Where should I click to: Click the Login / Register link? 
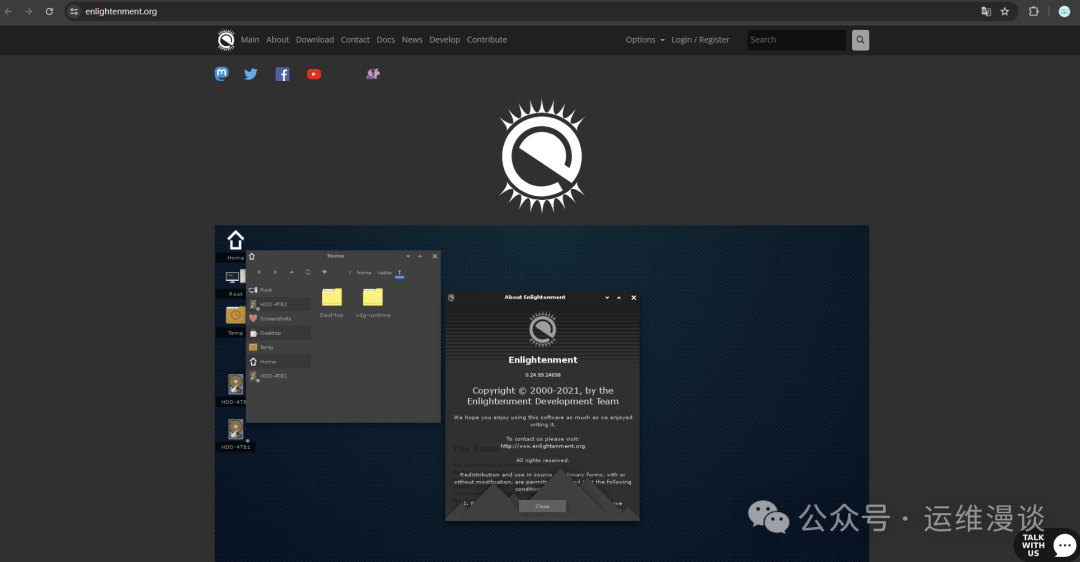click(x=700, y=40)
